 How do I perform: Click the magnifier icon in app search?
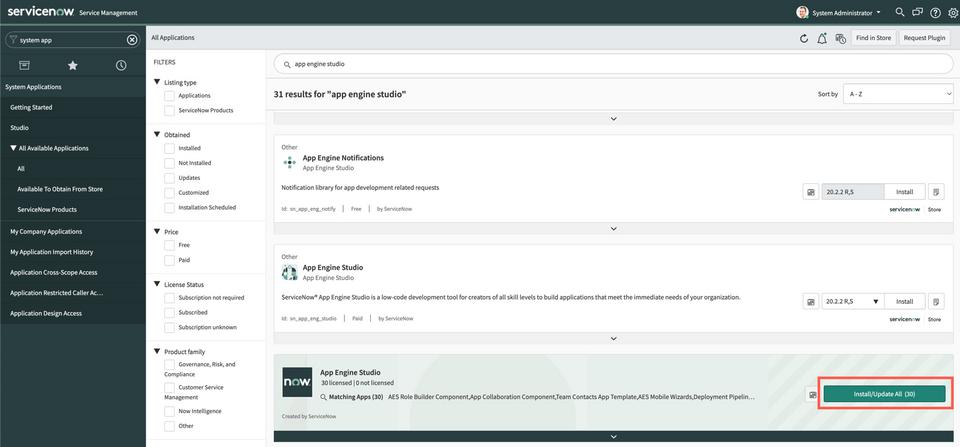point(287,64)
